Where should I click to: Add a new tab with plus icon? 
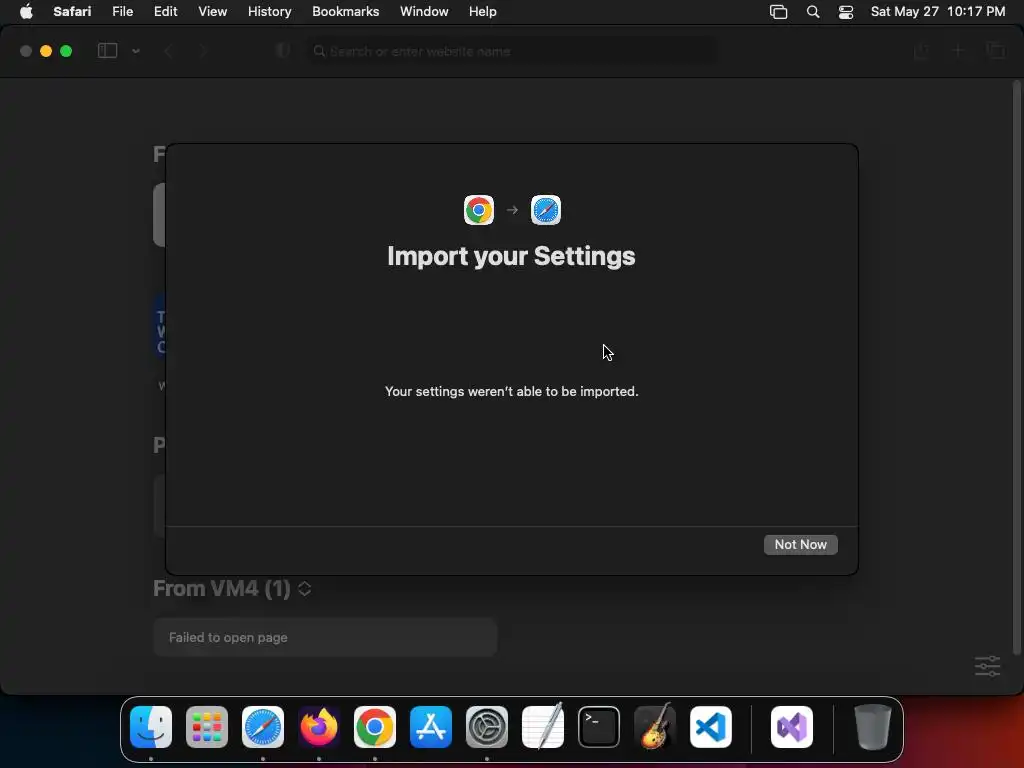958,51
